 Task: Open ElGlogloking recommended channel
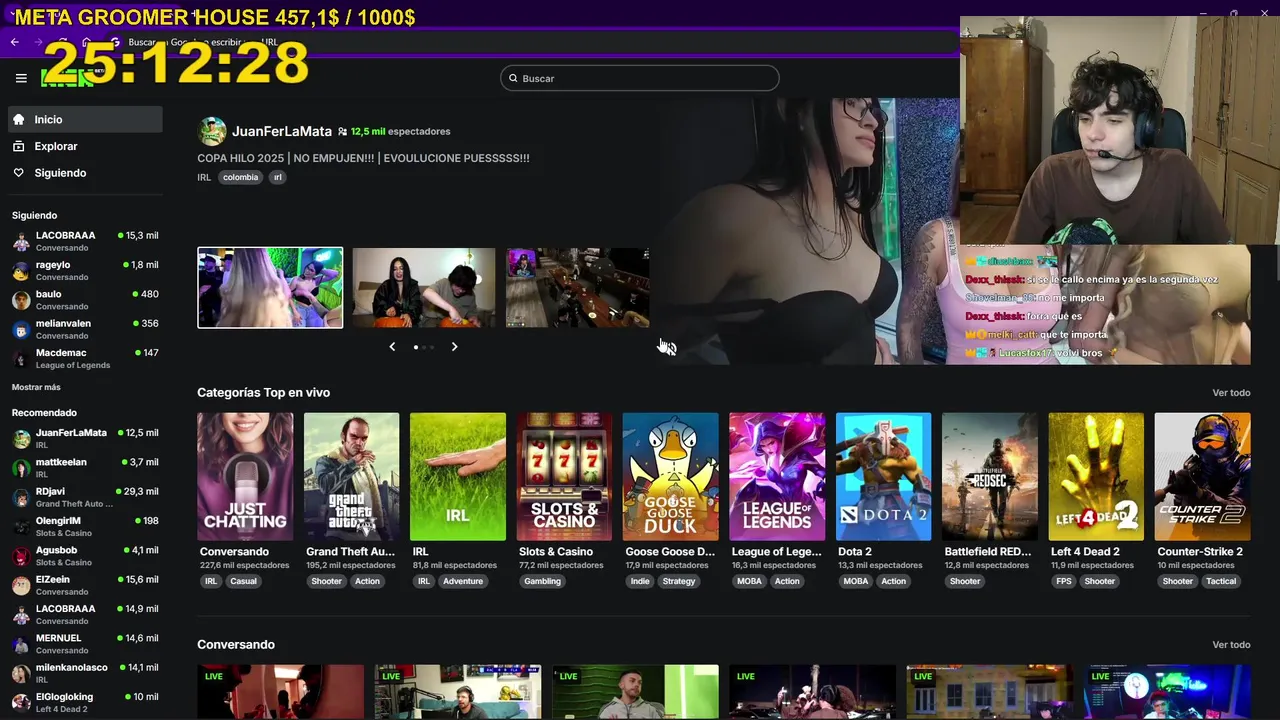pyautogui.click(x=85, y=702)
